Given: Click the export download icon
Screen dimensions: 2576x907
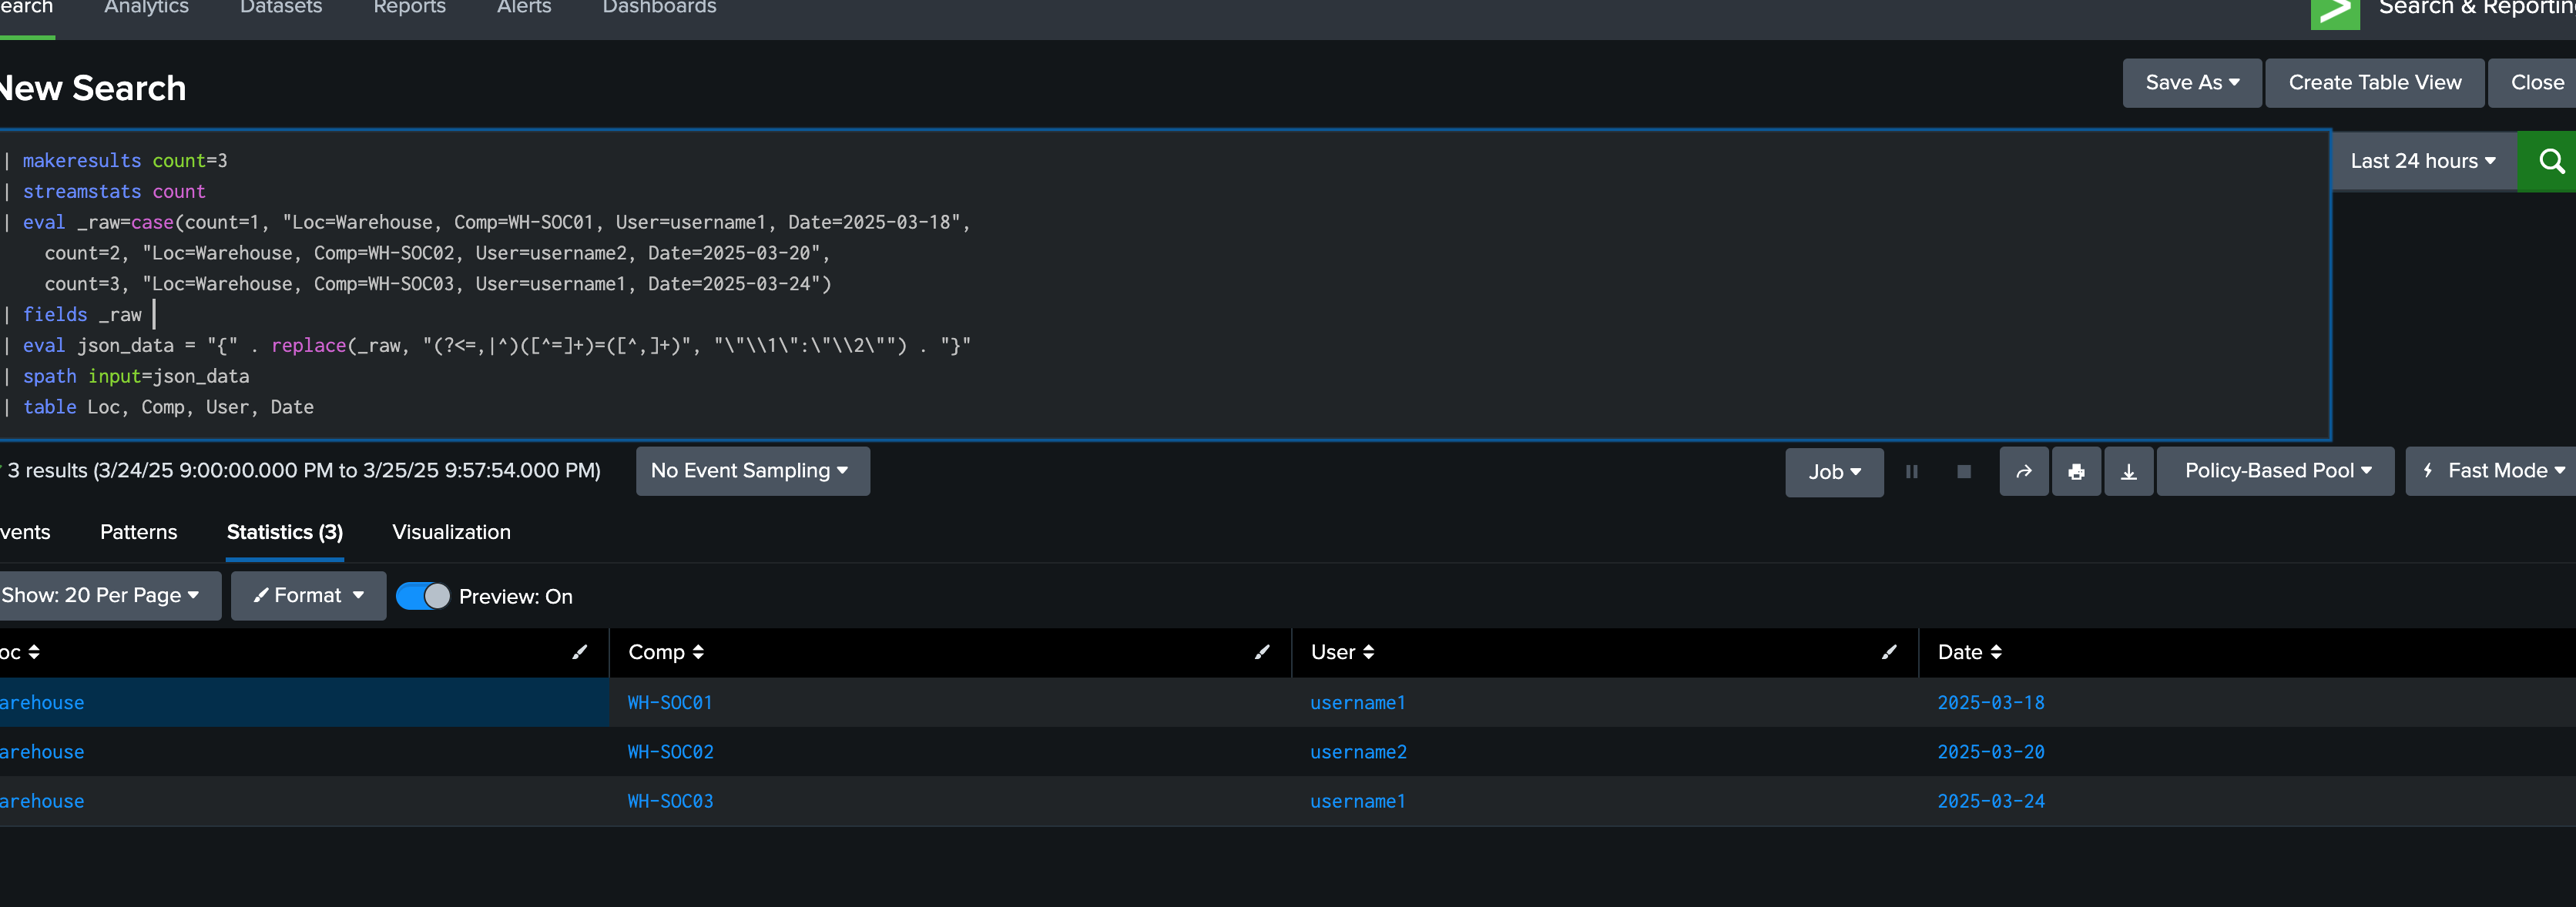Looking at the screenshot, I should click(2128, 471).
